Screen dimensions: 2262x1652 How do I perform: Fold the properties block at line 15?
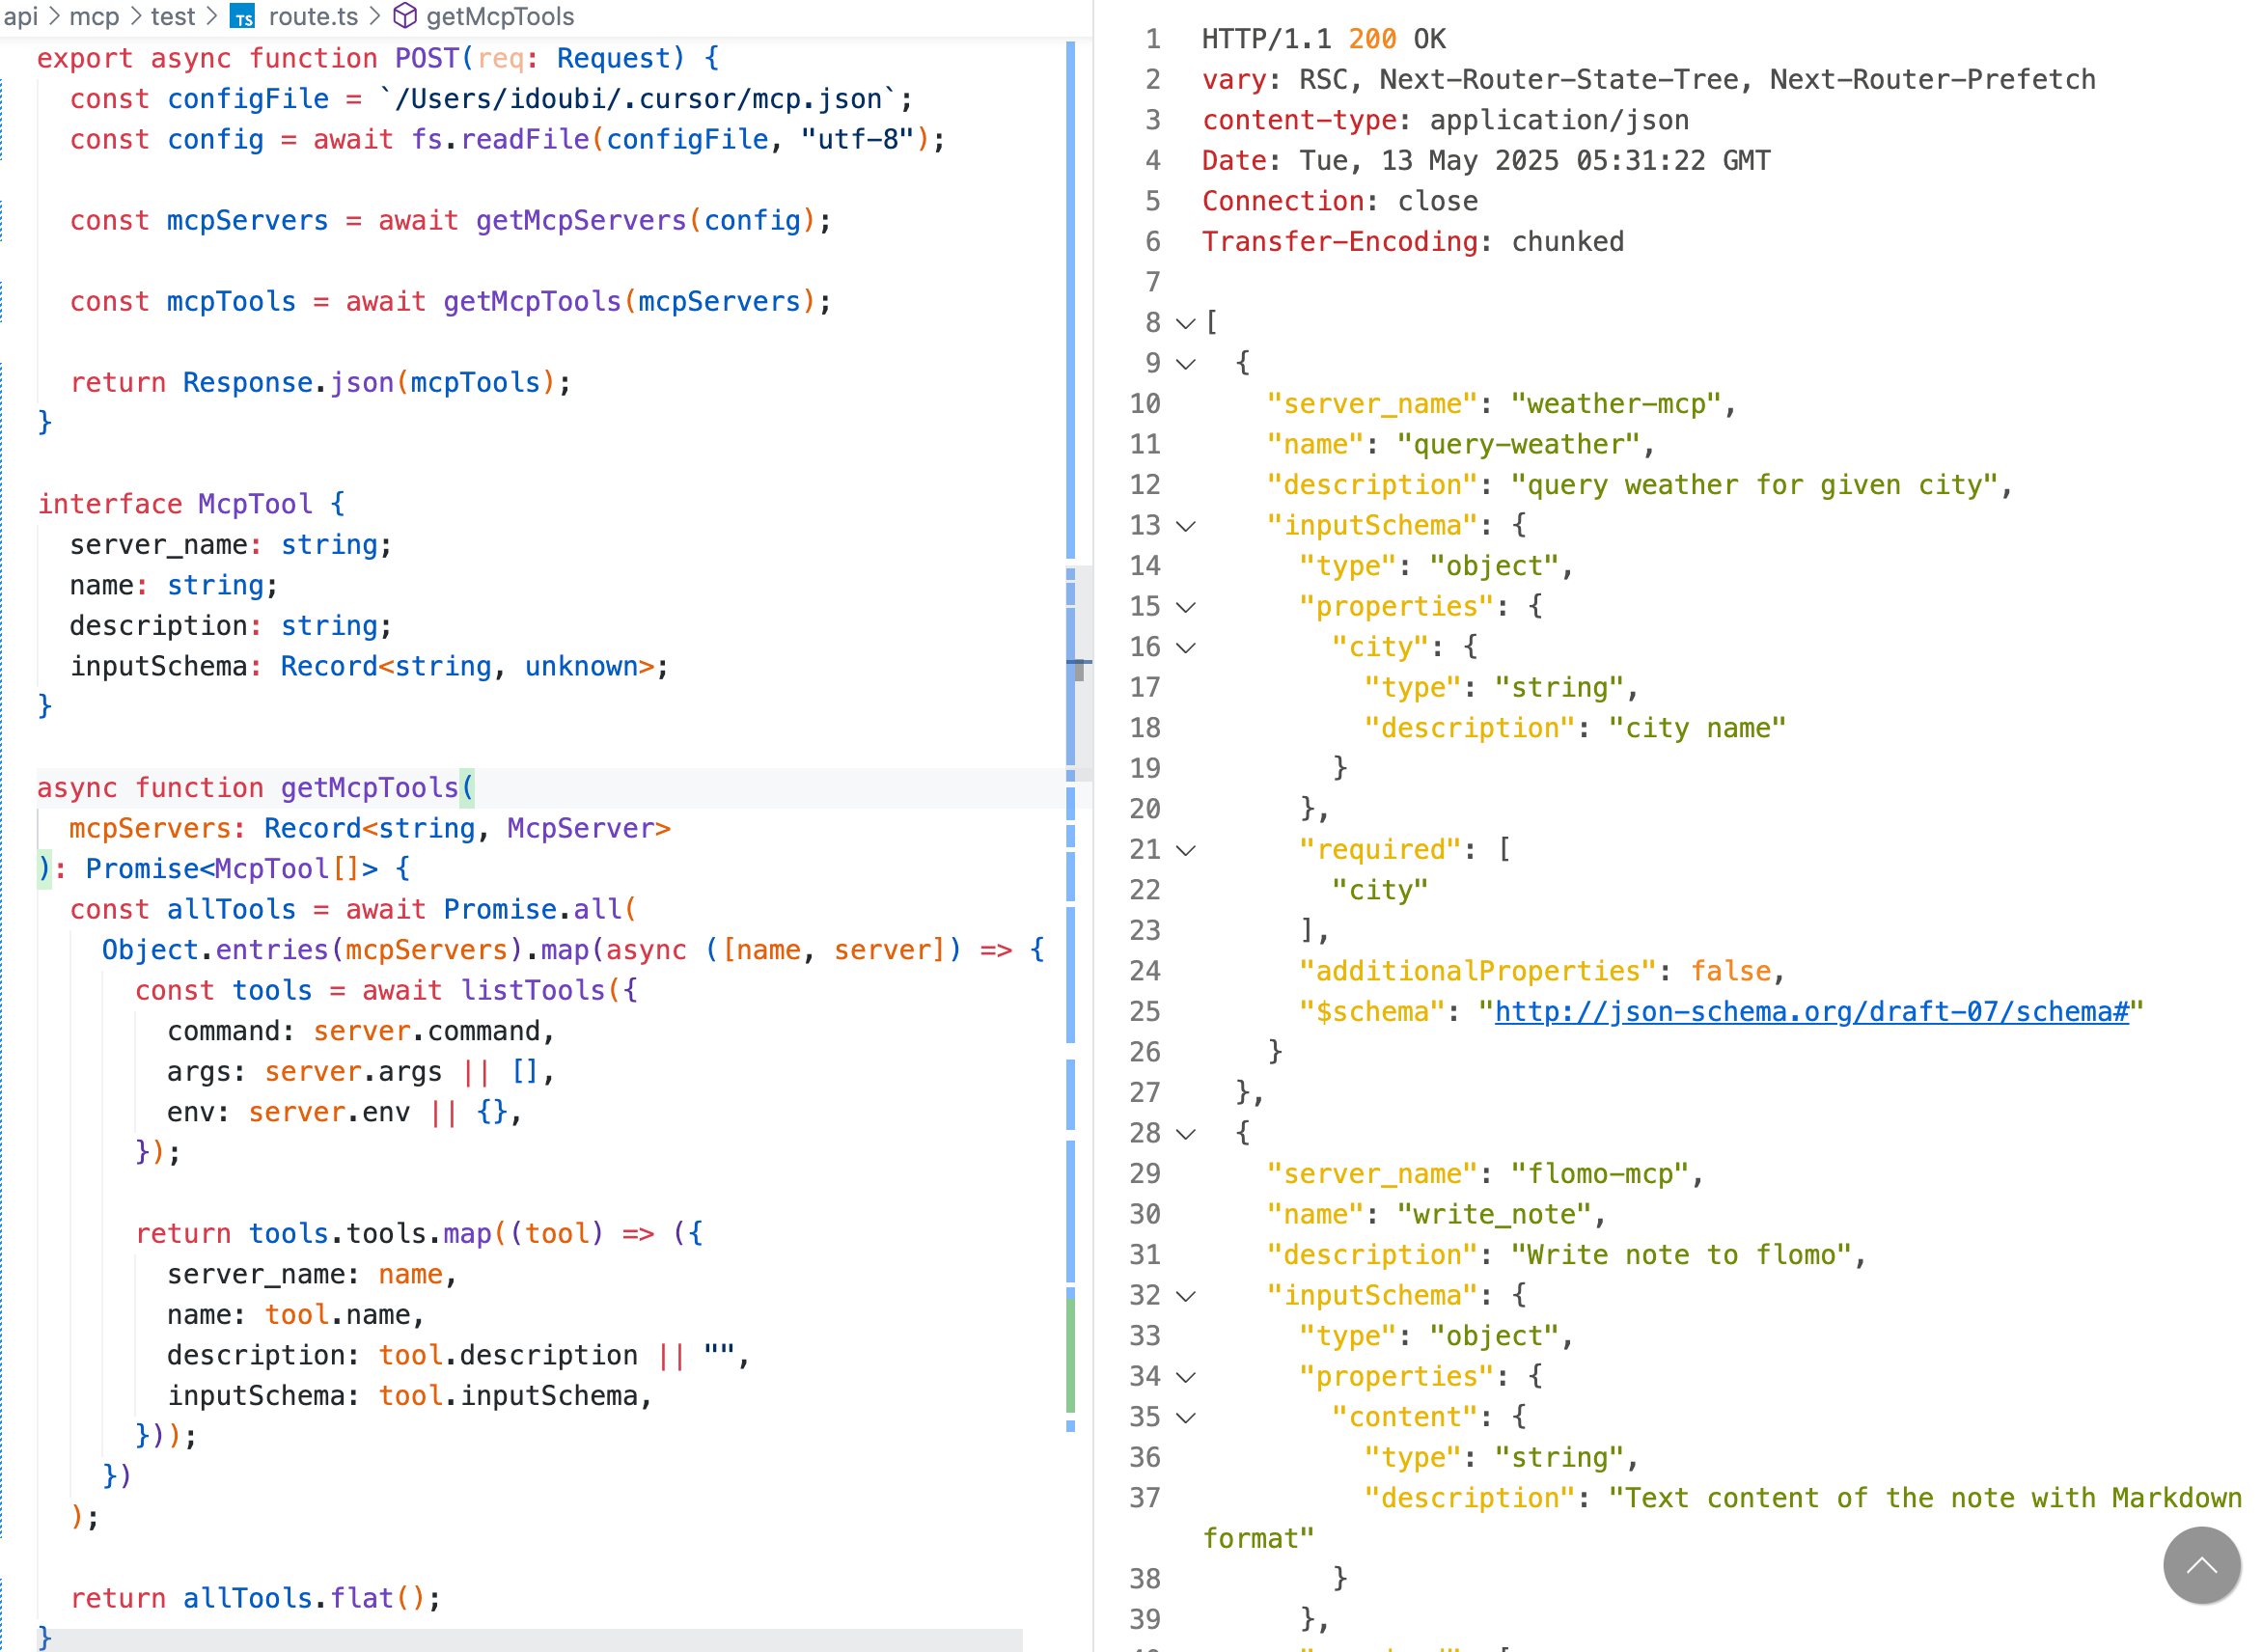(1185, 607)
